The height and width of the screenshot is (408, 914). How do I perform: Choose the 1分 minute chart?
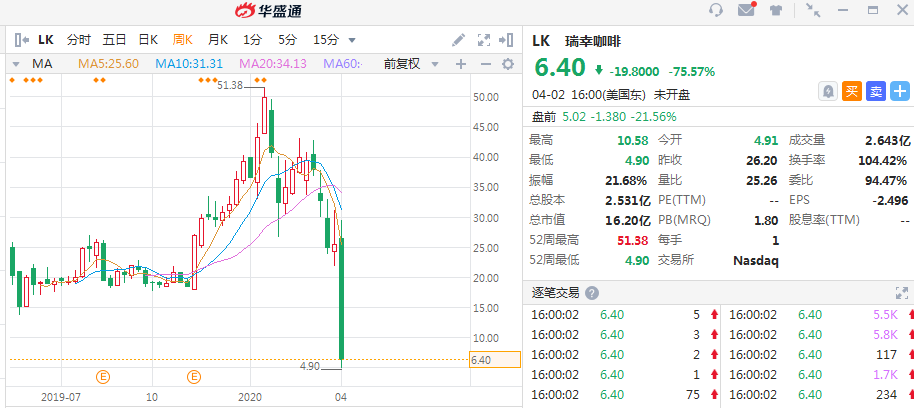click(x=252, y=40)
